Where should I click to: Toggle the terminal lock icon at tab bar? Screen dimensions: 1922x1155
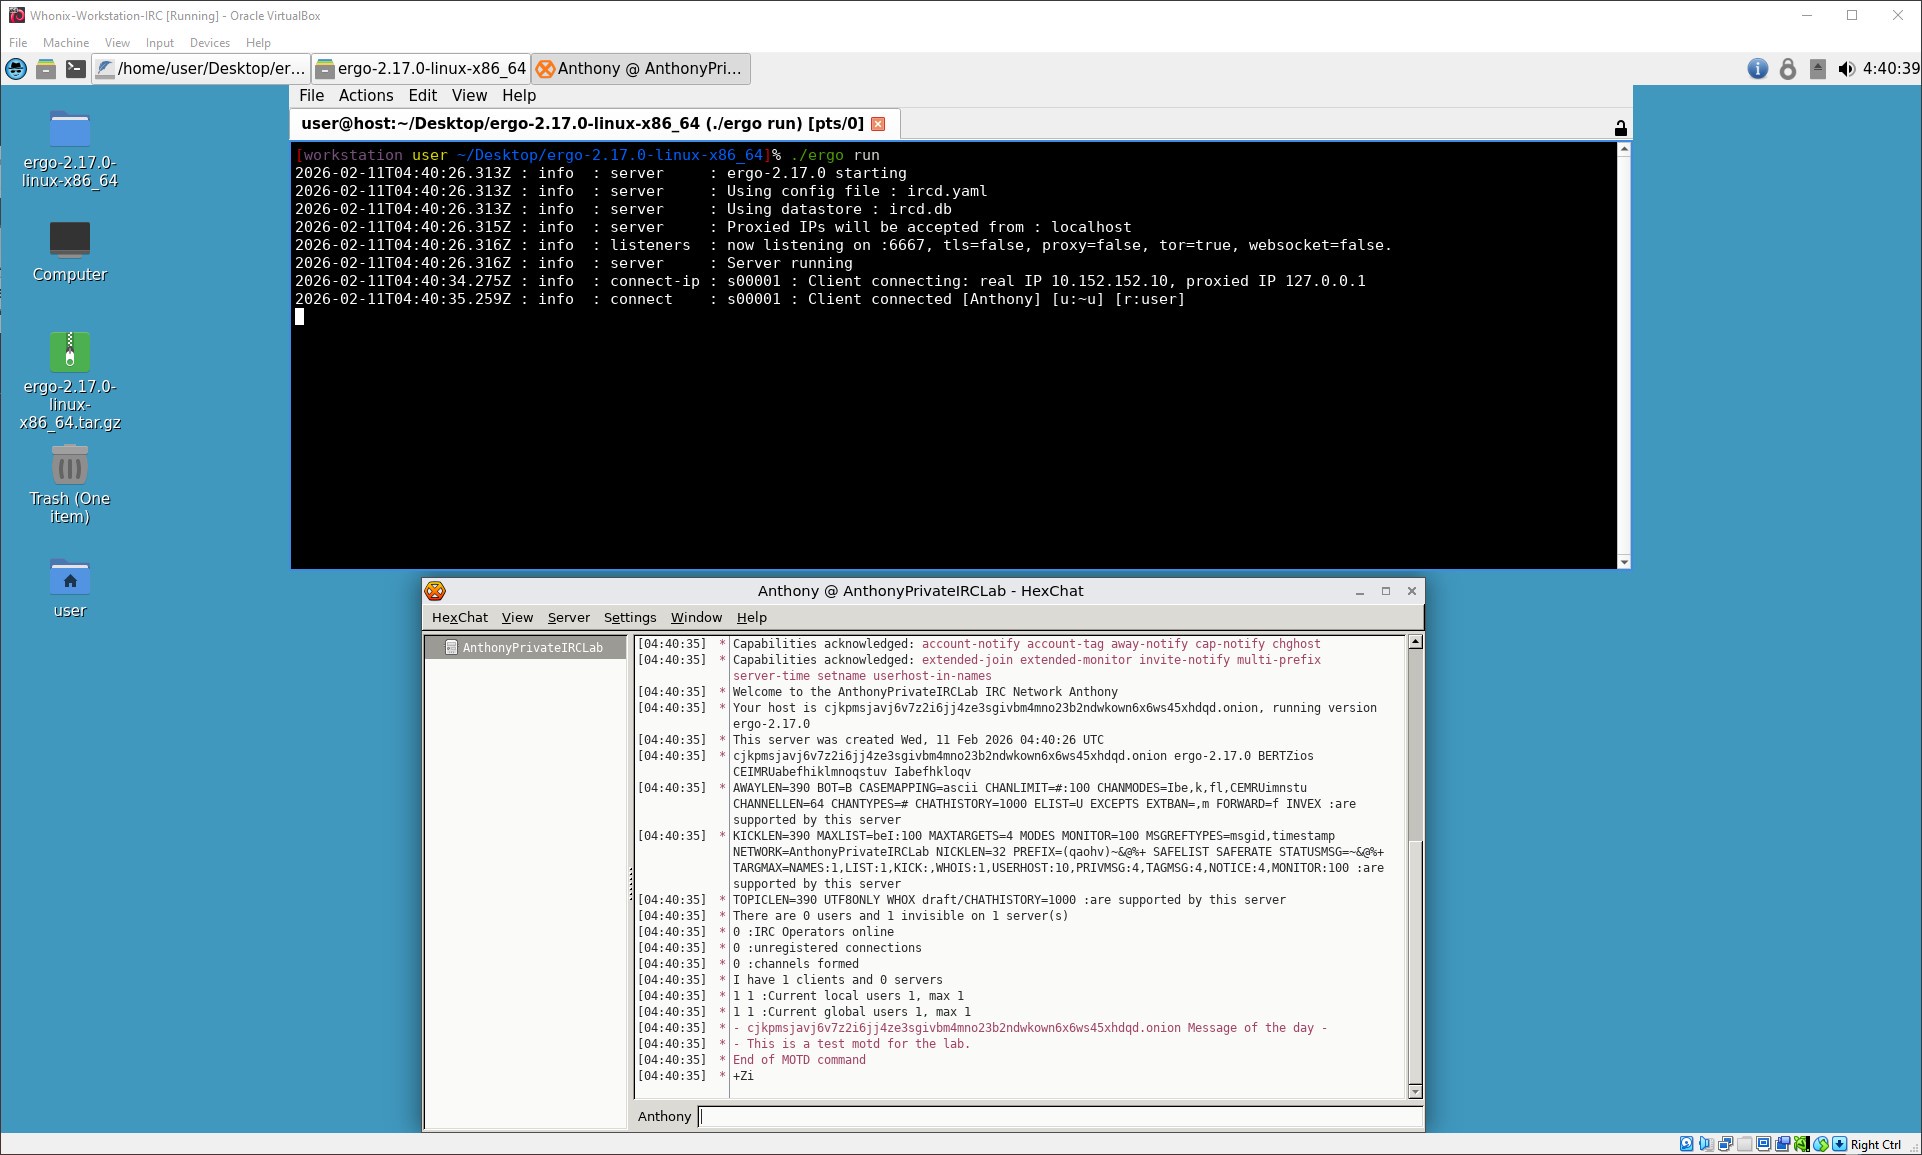(1620, 128)
